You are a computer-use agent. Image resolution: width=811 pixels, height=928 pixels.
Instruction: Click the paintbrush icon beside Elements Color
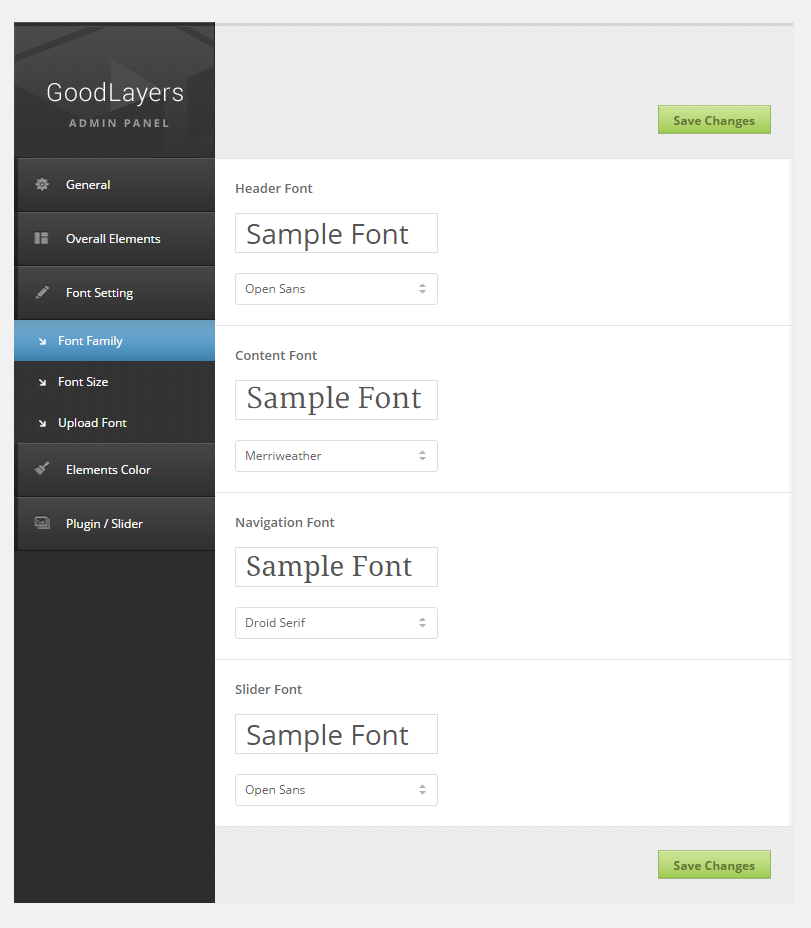click(42, 468)
